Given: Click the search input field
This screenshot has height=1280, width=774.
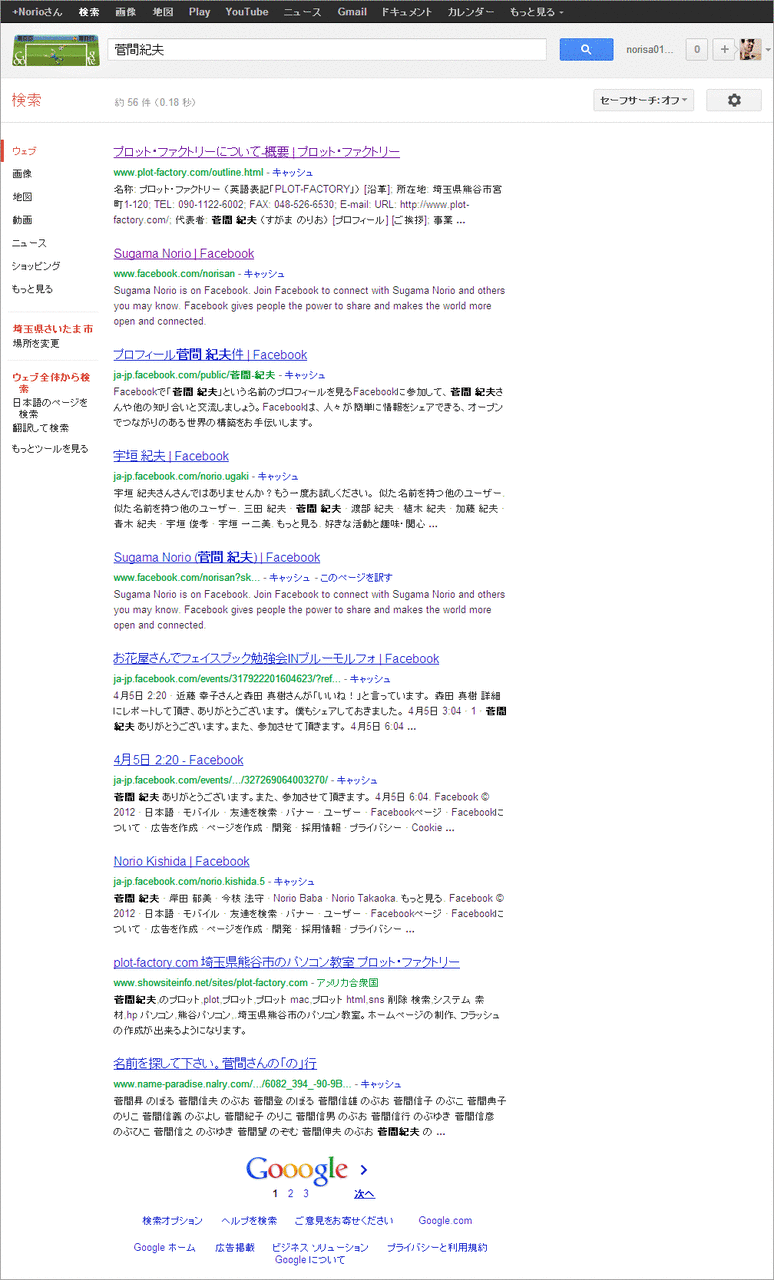Looking at the screenshot, I should coord(327,49).
